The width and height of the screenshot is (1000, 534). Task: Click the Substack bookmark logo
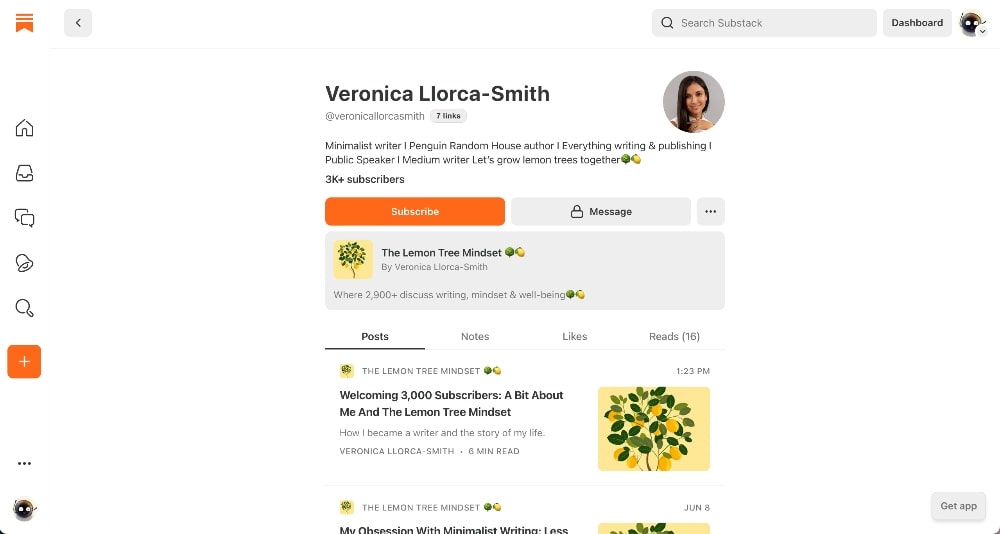tap(25, 22)
